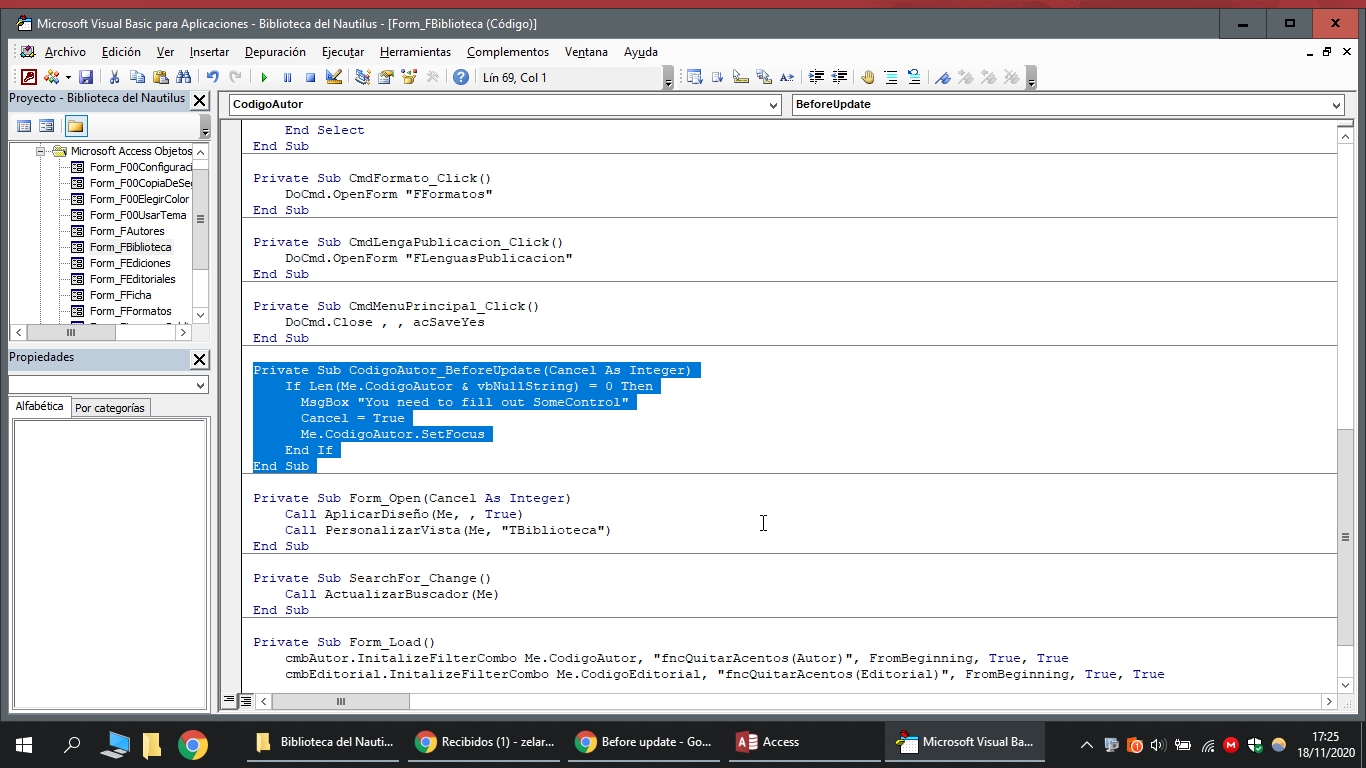Open the Object Browser toolbar icon
The width and height of the screenshot is (1366, 768).
coord(408,77)
